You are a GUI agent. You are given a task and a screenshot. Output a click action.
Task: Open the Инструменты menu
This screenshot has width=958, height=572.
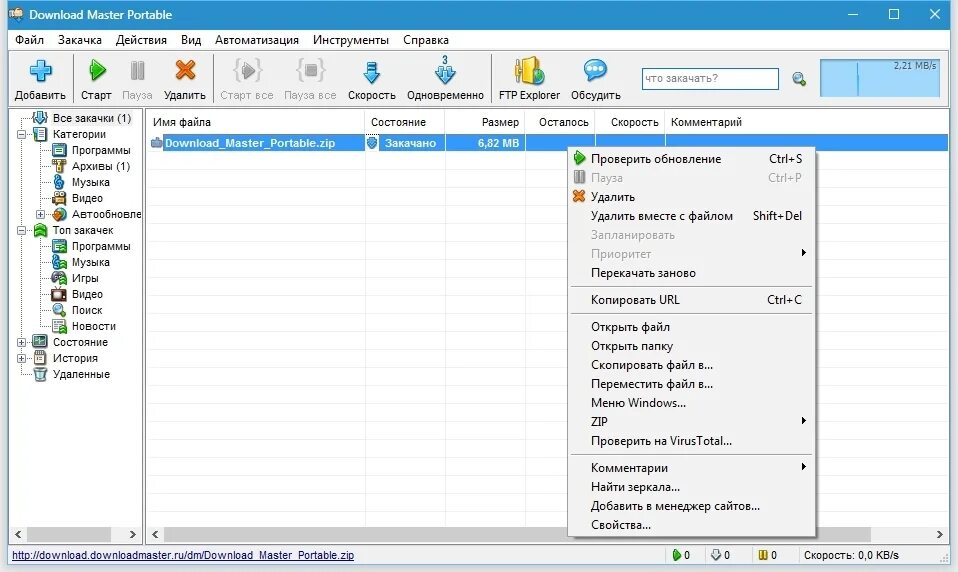[x=351, y=40]
